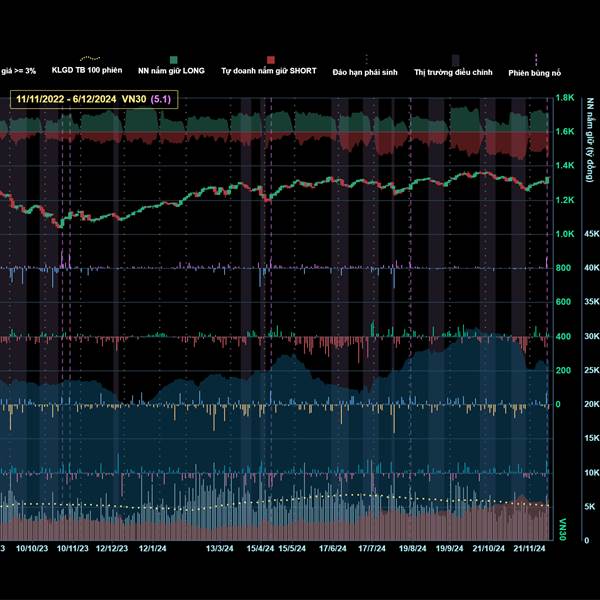This screenshot has height=600, width=600.
Task: Click the 1.2K value on the green axis
Action: click(565, 200)
